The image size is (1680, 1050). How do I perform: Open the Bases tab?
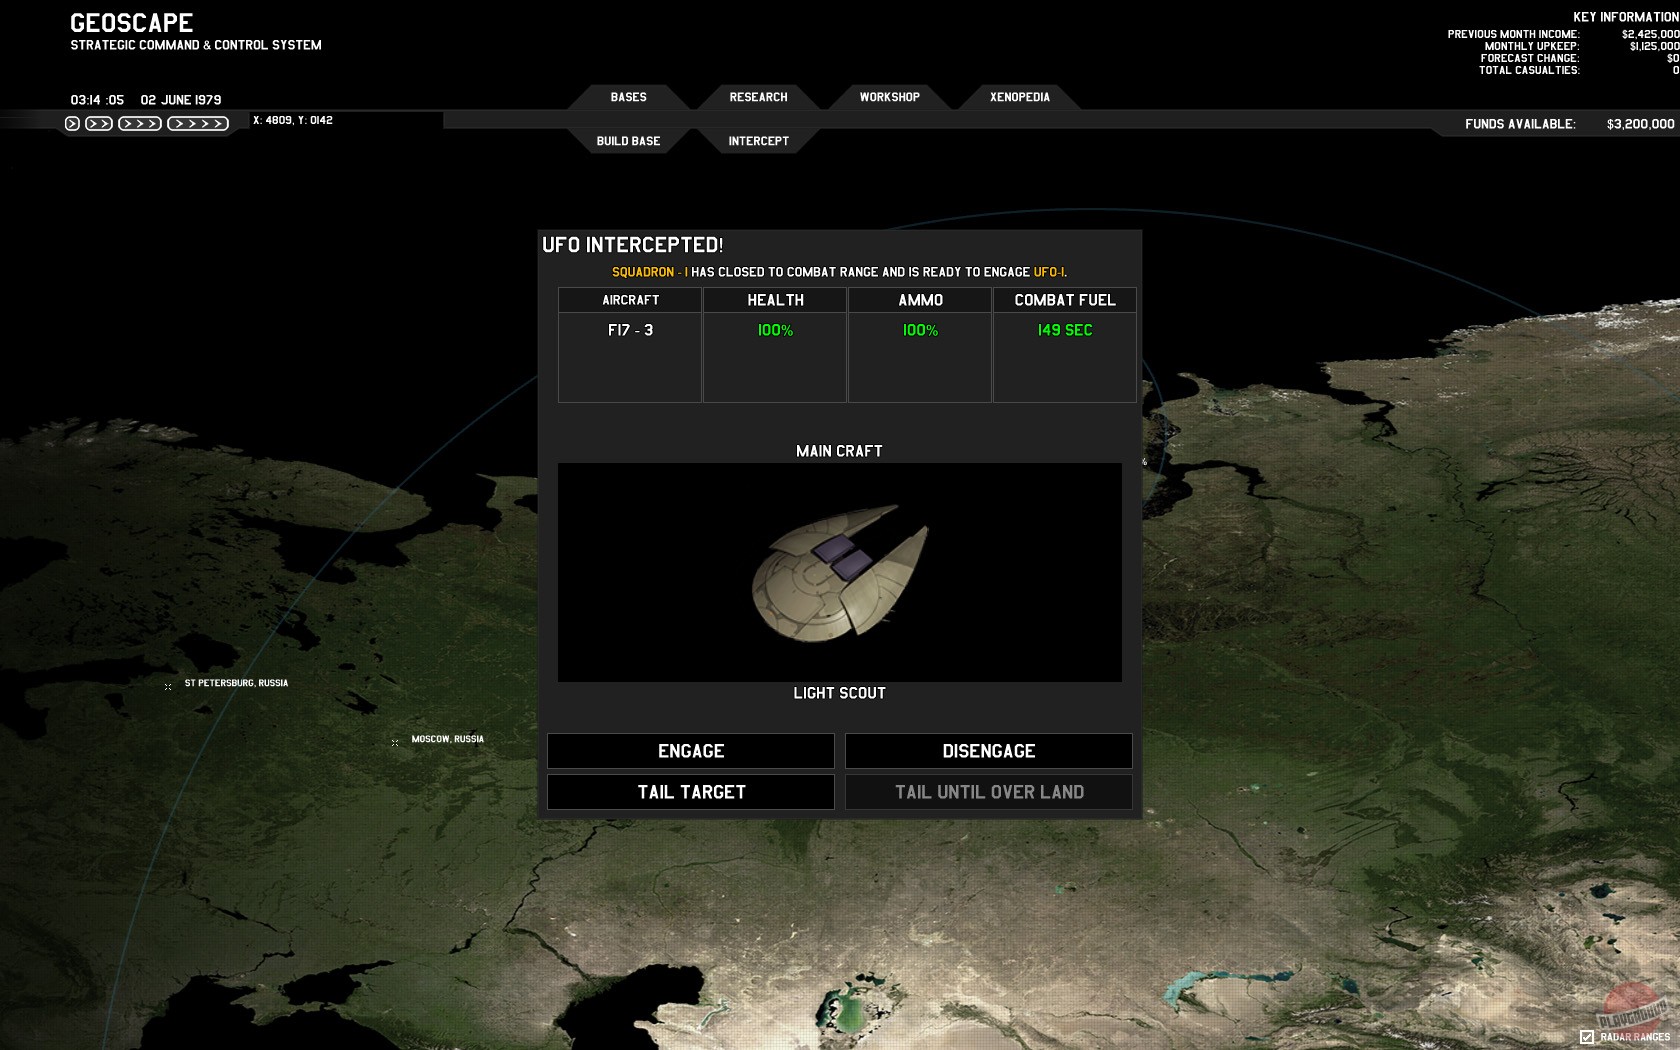click(628, 97)
